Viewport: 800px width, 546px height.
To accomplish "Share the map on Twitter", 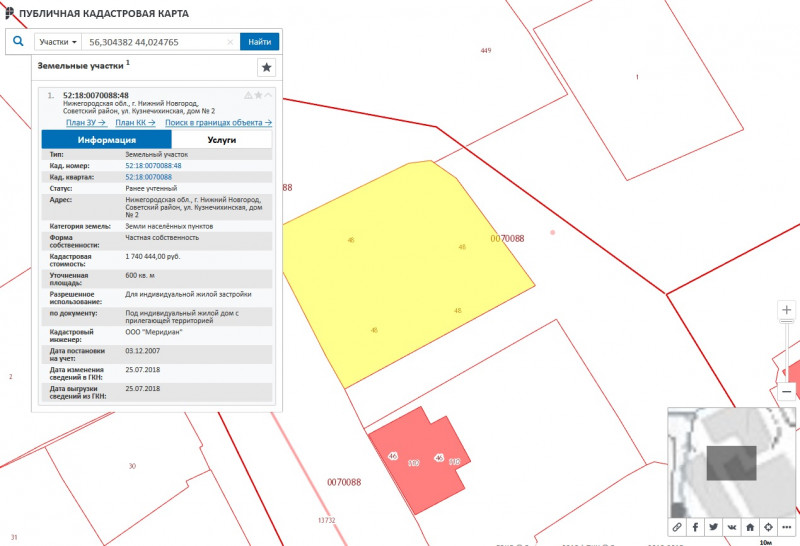I will tap(713, 526).
